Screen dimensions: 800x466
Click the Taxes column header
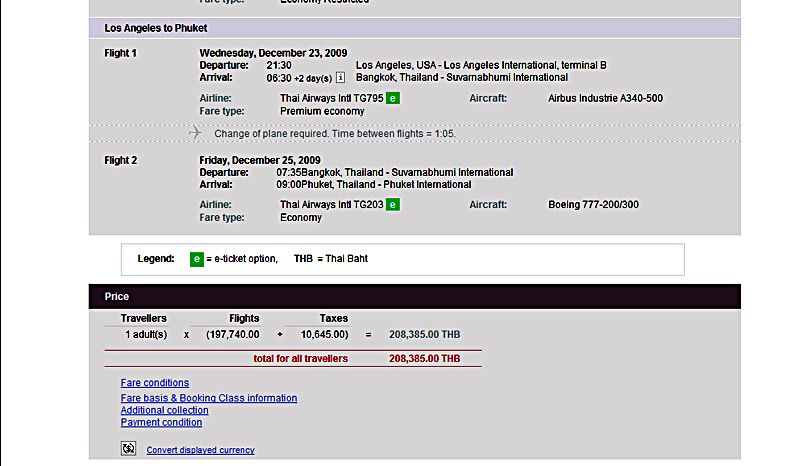pyautogui.click(x=334, y=318)
